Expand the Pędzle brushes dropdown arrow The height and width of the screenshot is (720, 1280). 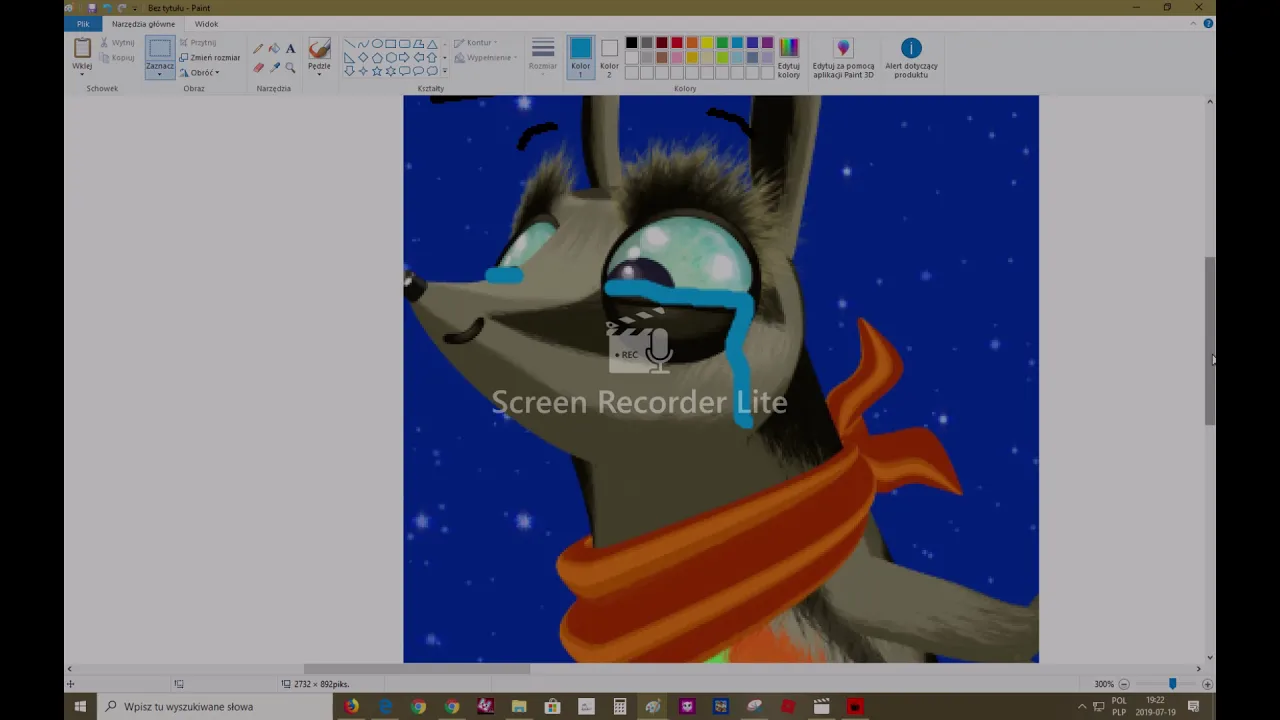pos(319,74)
